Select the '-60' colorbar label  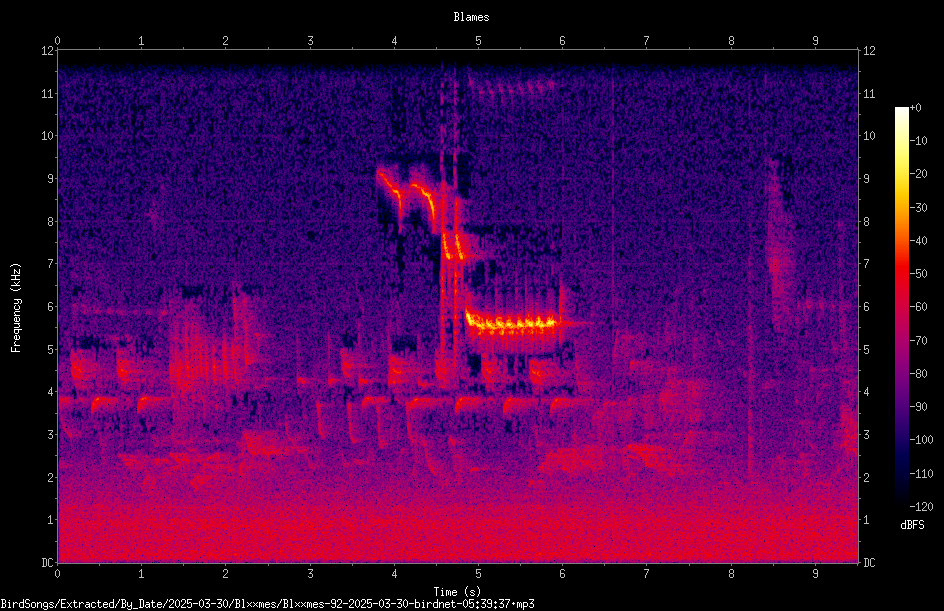pos(919,307)
